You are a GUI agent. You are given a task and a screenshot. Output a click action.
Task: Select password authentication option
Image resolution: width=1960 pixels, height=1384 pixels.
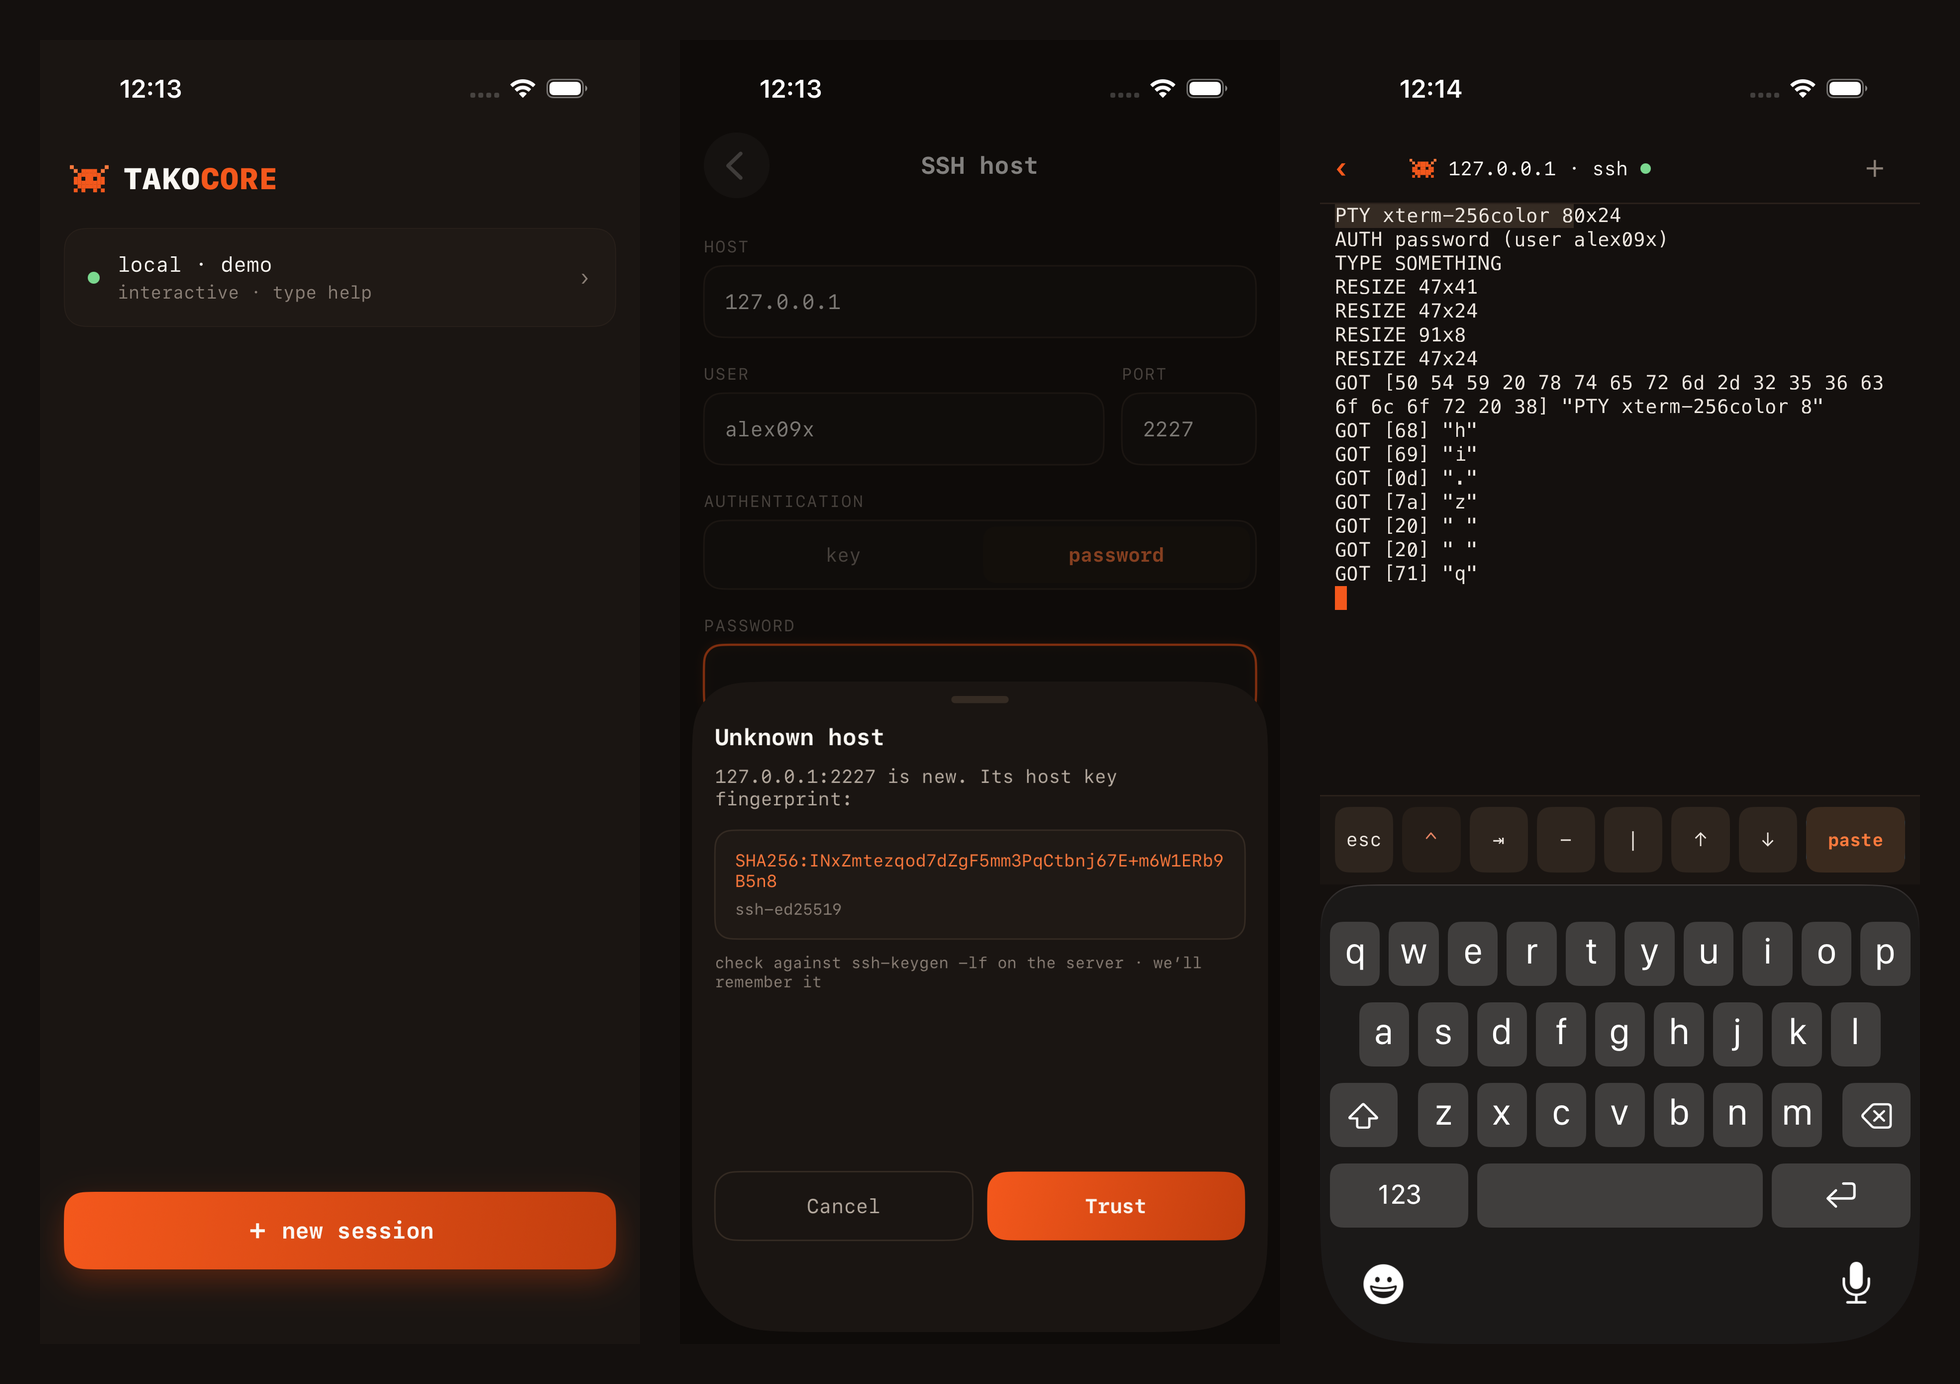1116,555
